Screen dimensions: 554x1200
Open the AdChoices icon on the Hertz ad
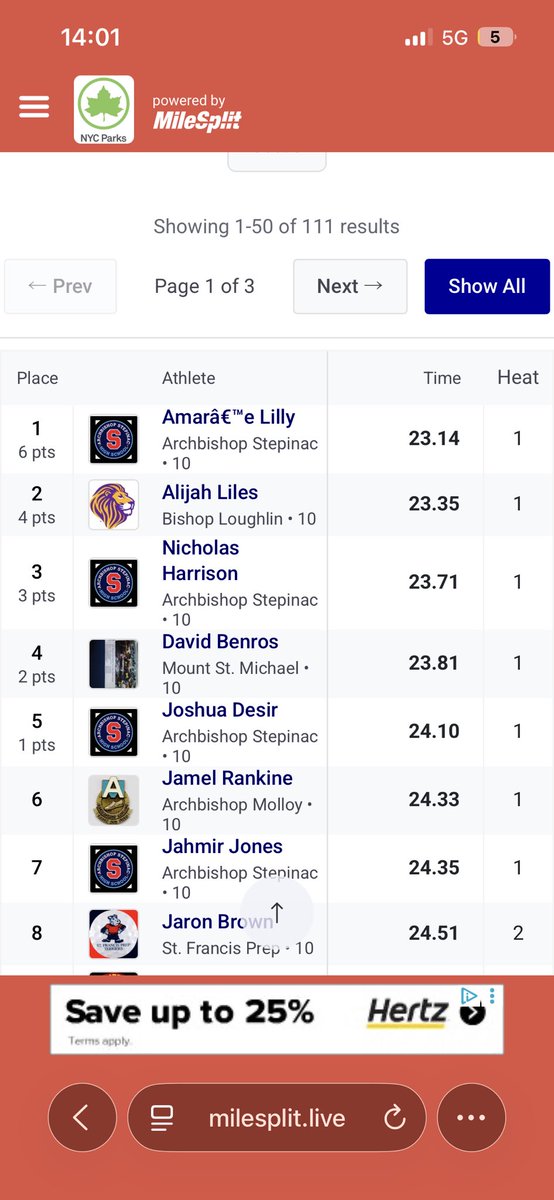tap(469, 996)
